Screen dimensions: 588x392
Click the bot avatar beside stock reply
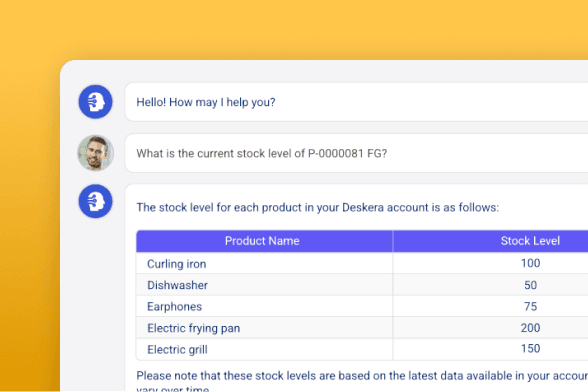(x=96, y=201)
